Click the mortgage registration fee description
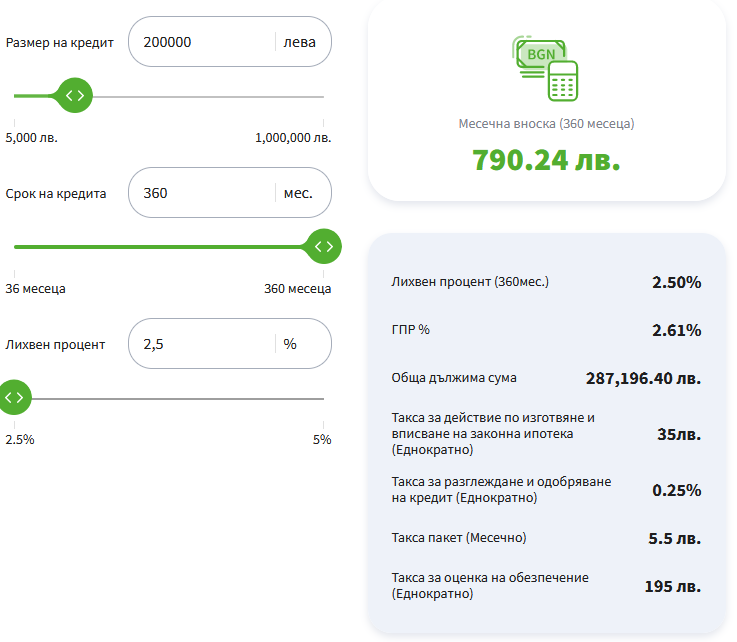 pos(493,433)
